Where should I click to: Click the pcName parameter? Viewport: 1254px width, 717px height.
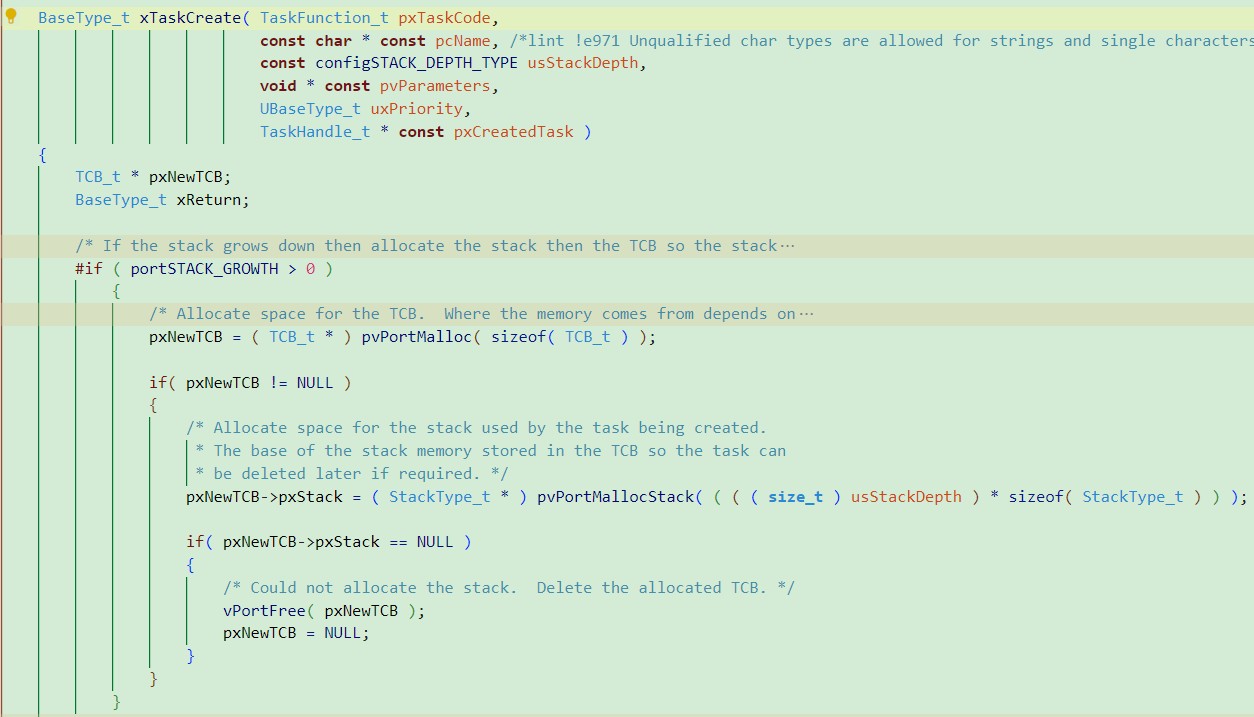tap(463, 41)
